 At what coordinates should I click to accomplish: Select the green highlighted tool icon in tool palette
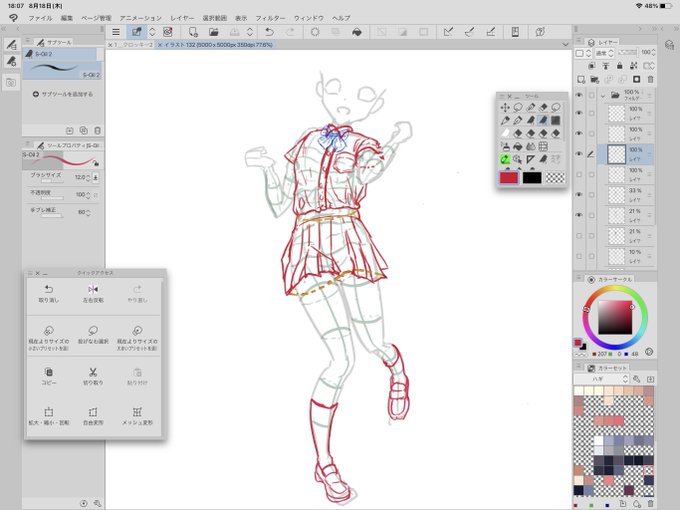point(505,159)
